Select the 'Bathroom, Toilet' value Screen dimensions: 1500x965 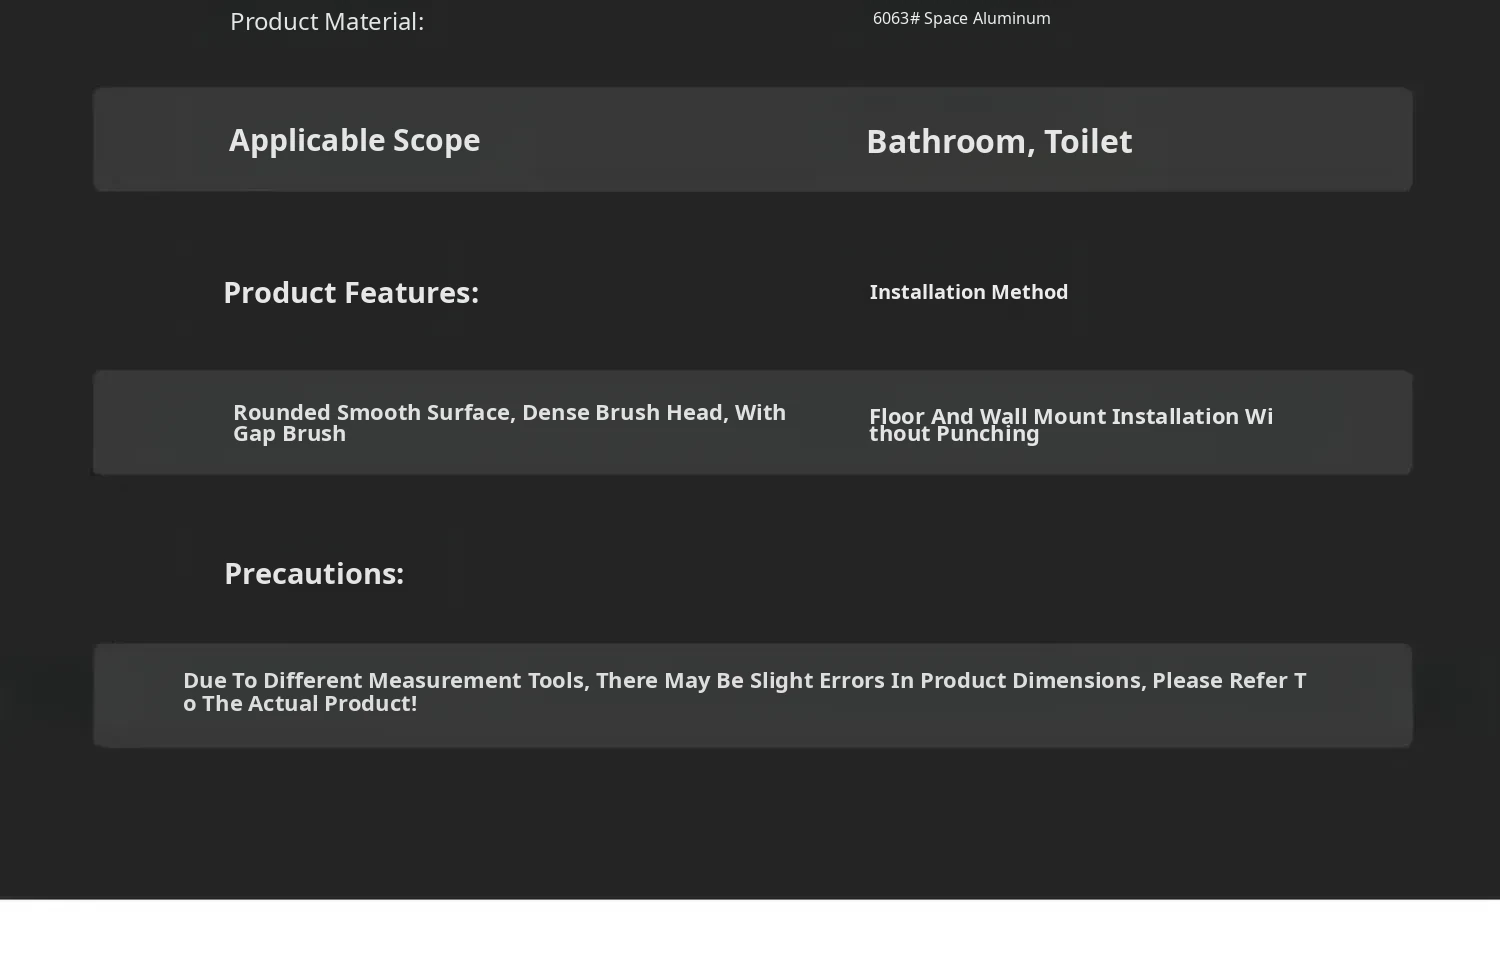(x=999, y=142)
